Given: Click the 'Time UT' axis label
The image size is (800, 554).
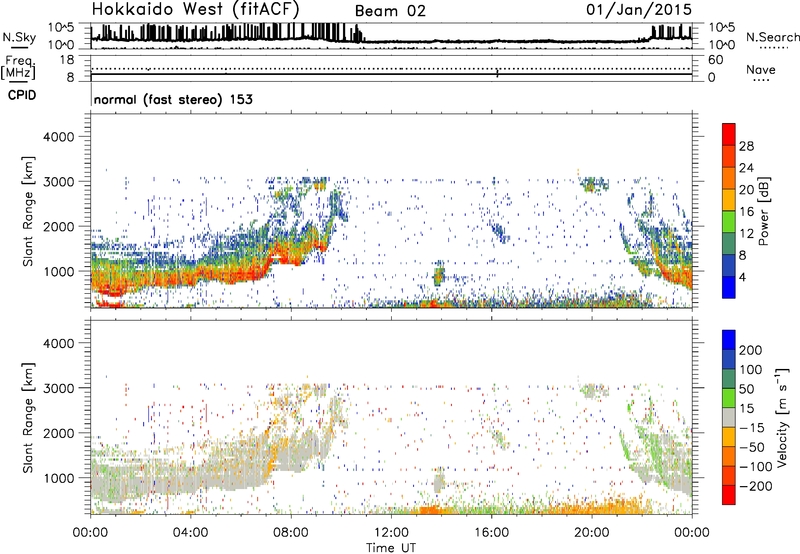Looking at the screenshot, I should pyautogui.click(x=391, y=547).
